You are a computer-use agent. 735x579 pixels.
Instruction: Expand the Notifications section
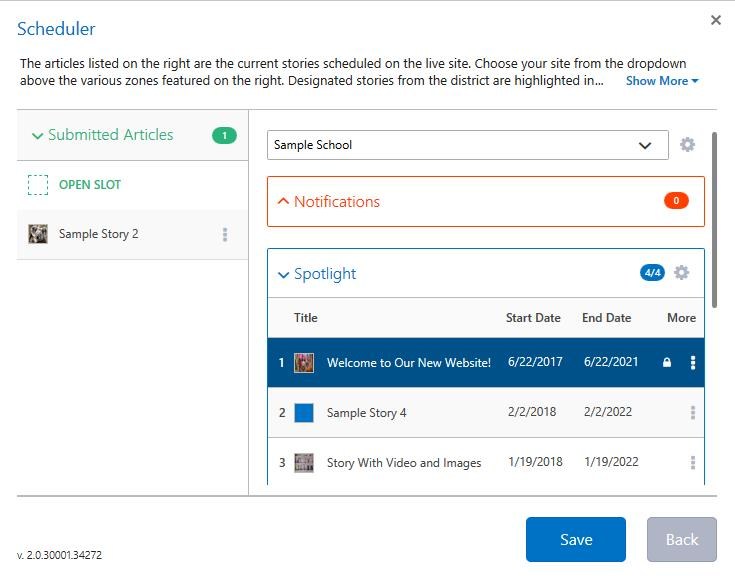pyautogui.click(x=284, y=202)
